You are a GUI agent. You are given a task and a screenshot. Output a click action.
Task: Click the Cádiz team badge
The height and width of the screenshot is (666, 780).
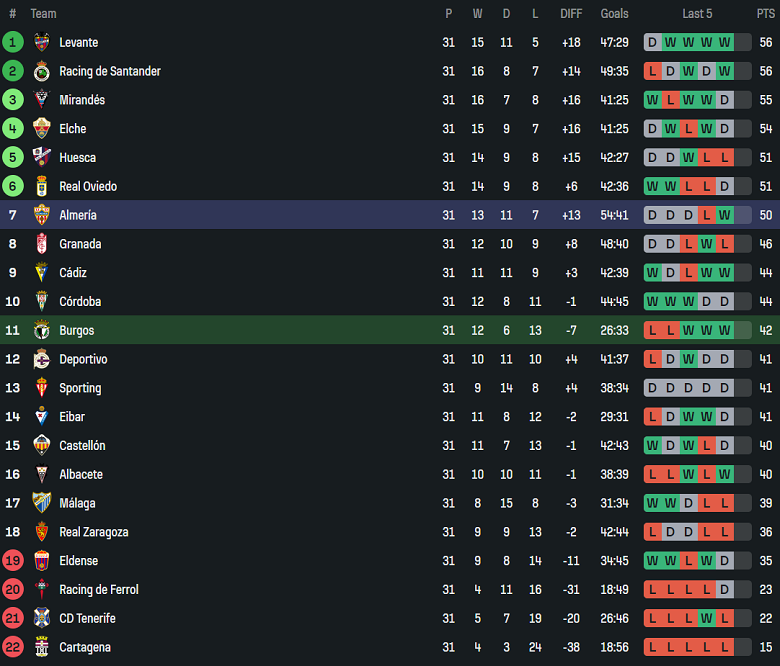(x=42, y=273)
